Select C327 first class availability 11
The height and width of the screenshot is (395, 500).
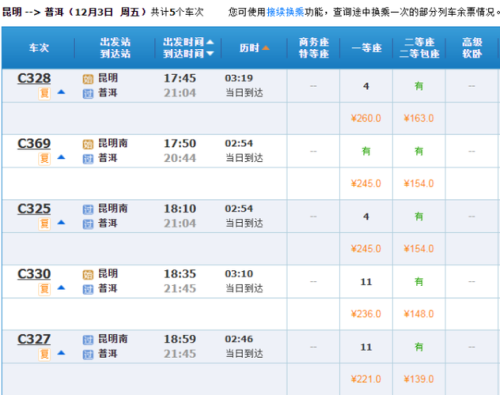tap(366, 347)
